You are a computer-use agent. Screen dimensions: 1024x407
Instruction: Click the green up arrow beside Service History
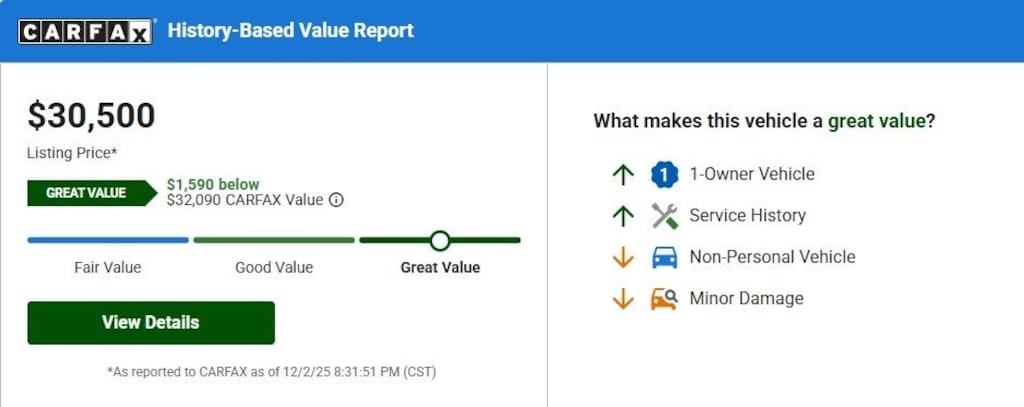(623, 216)
